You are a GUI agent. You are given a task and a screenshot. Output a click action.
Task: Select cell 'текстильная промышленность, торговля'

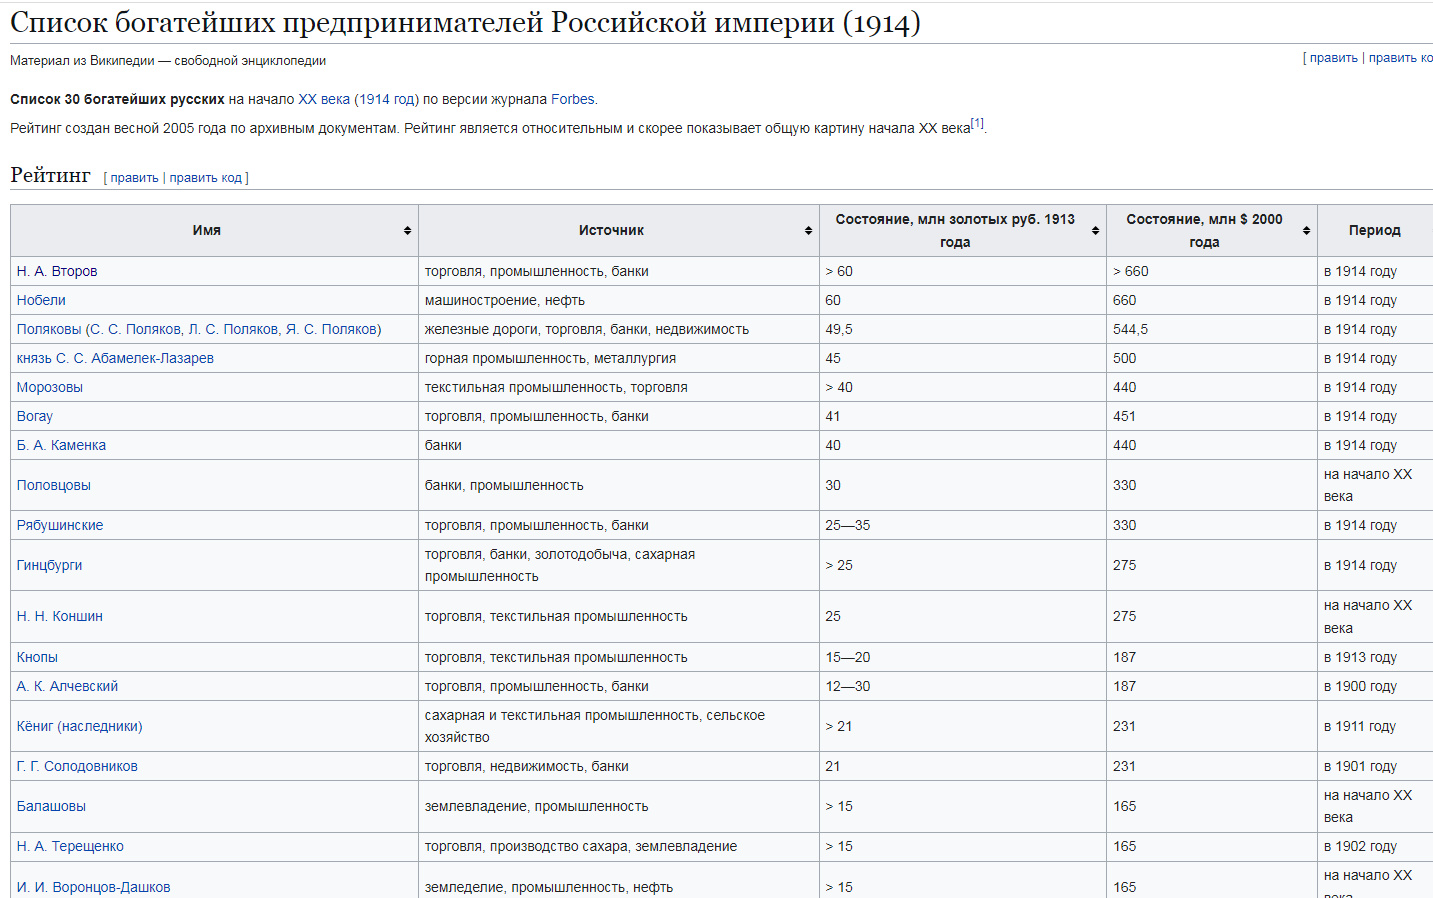pyautogui.click(x=619, y=387)
